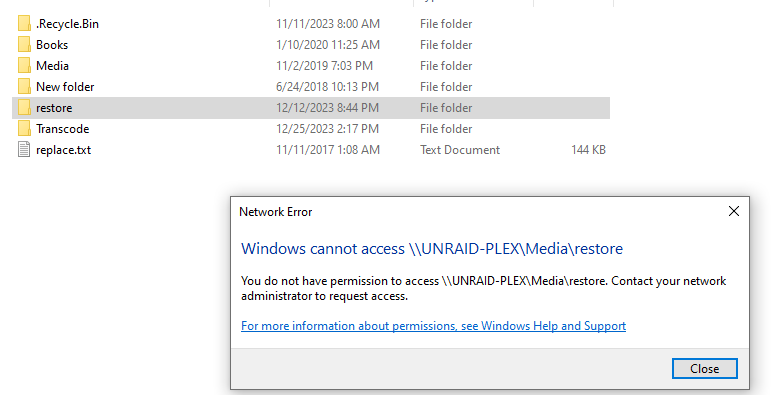Select the Media folder icon
The width and height of the screenshot is (778, 395).
24,66
